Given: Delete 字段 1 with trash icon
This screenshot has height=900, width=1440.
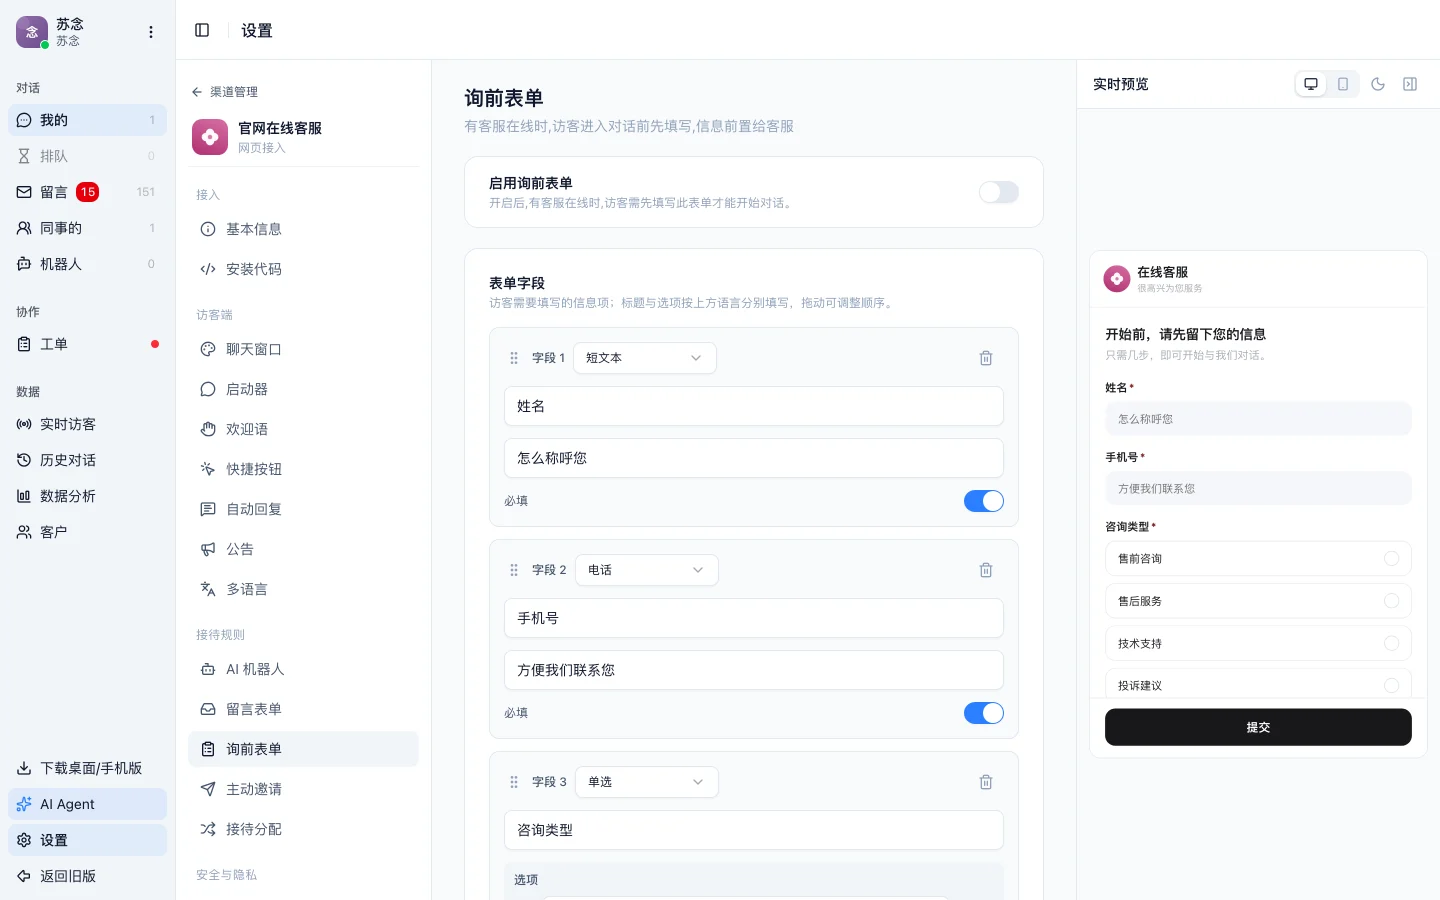Looking at the screenshot, I should point(986,358).
